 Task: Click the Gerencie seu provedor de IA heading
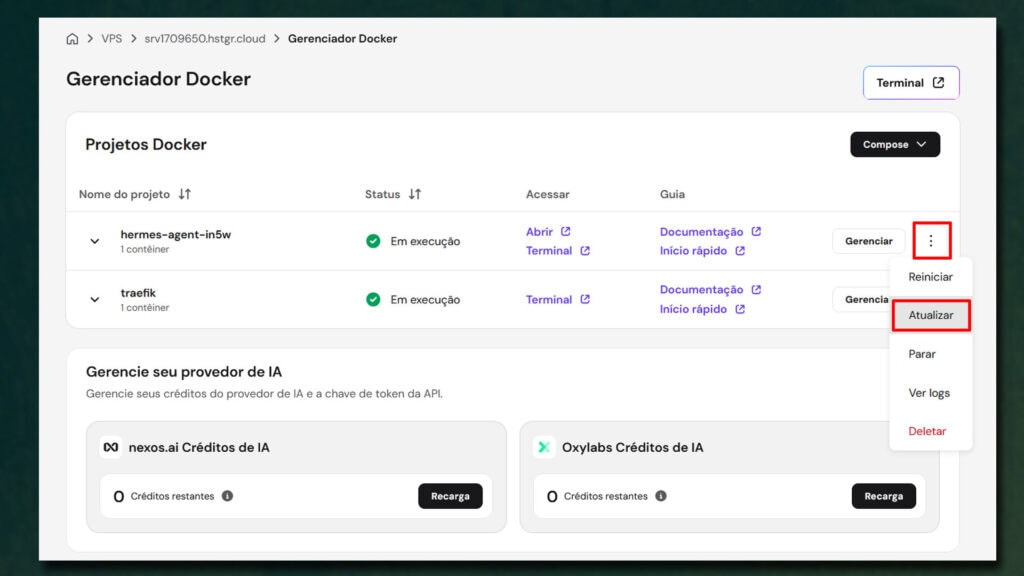[x=184, y=372]
